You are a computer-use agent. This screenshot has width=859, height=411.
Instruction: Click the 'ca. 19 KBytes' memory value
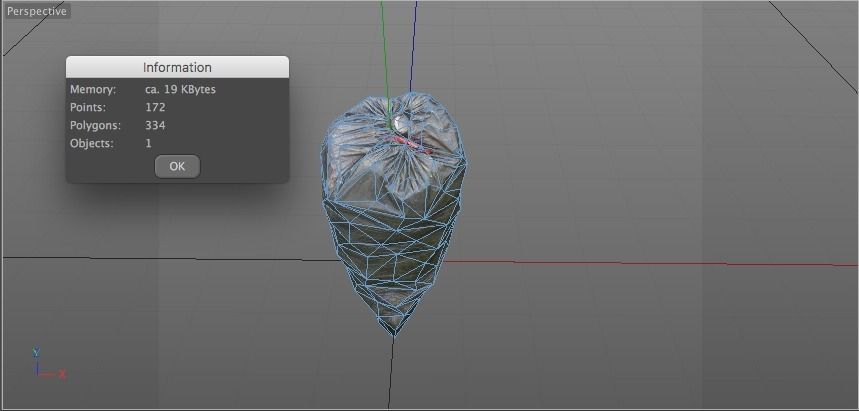pos(180,89)
